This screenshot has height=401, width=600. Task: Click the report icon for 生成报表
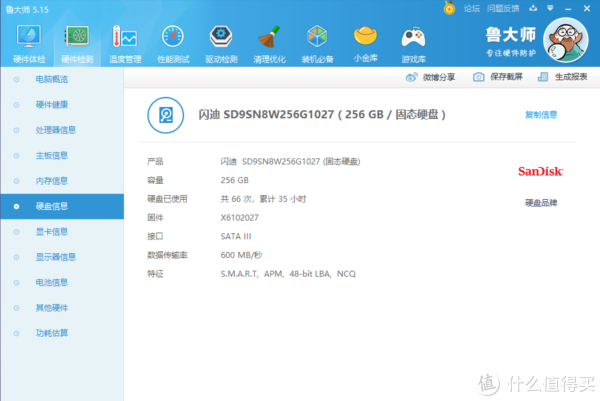tap(543, 77)
